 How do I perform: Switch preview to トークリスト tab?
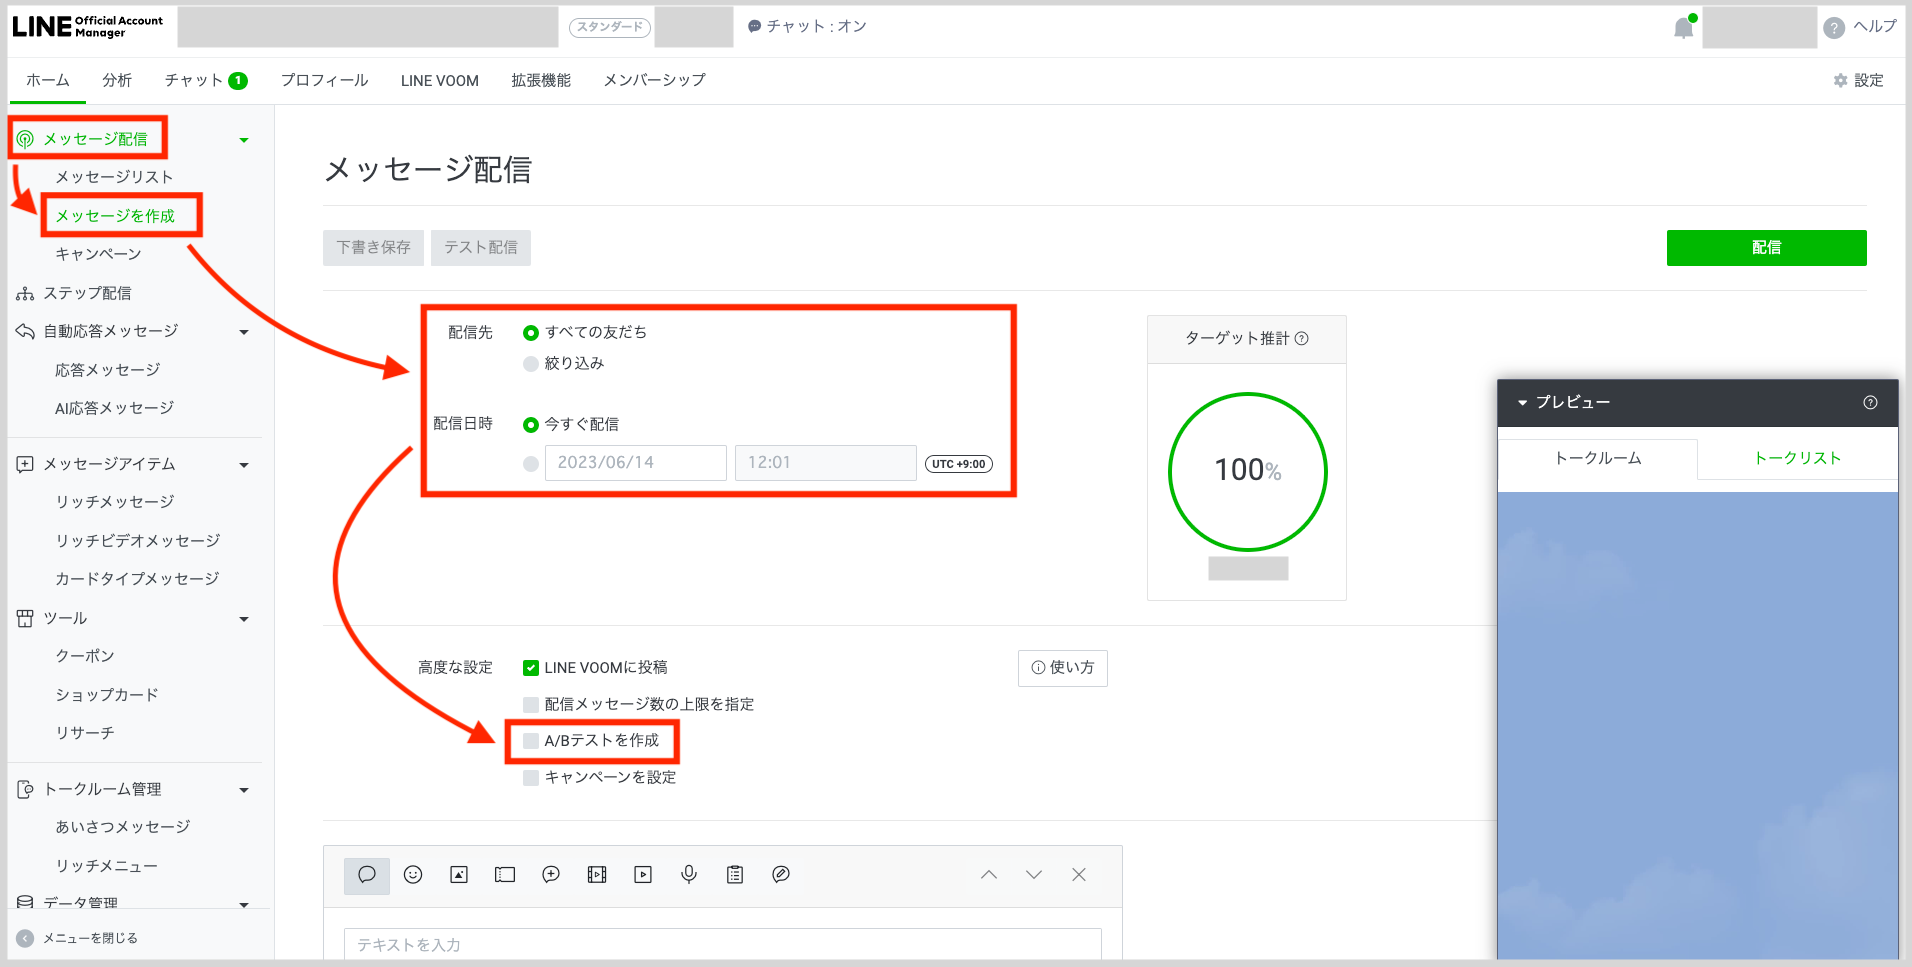(x=1798, y=458)
